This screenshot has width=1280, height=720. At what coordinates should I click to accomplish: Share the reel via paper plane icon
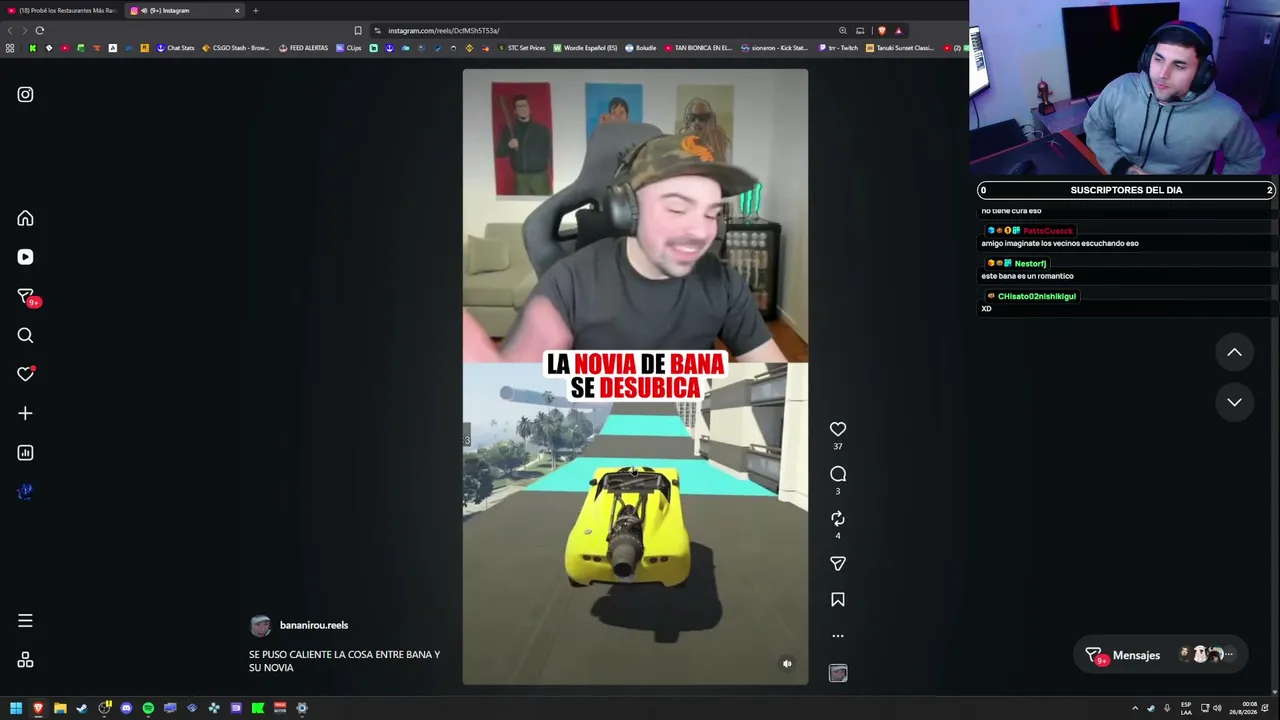(x=838, y=564)
